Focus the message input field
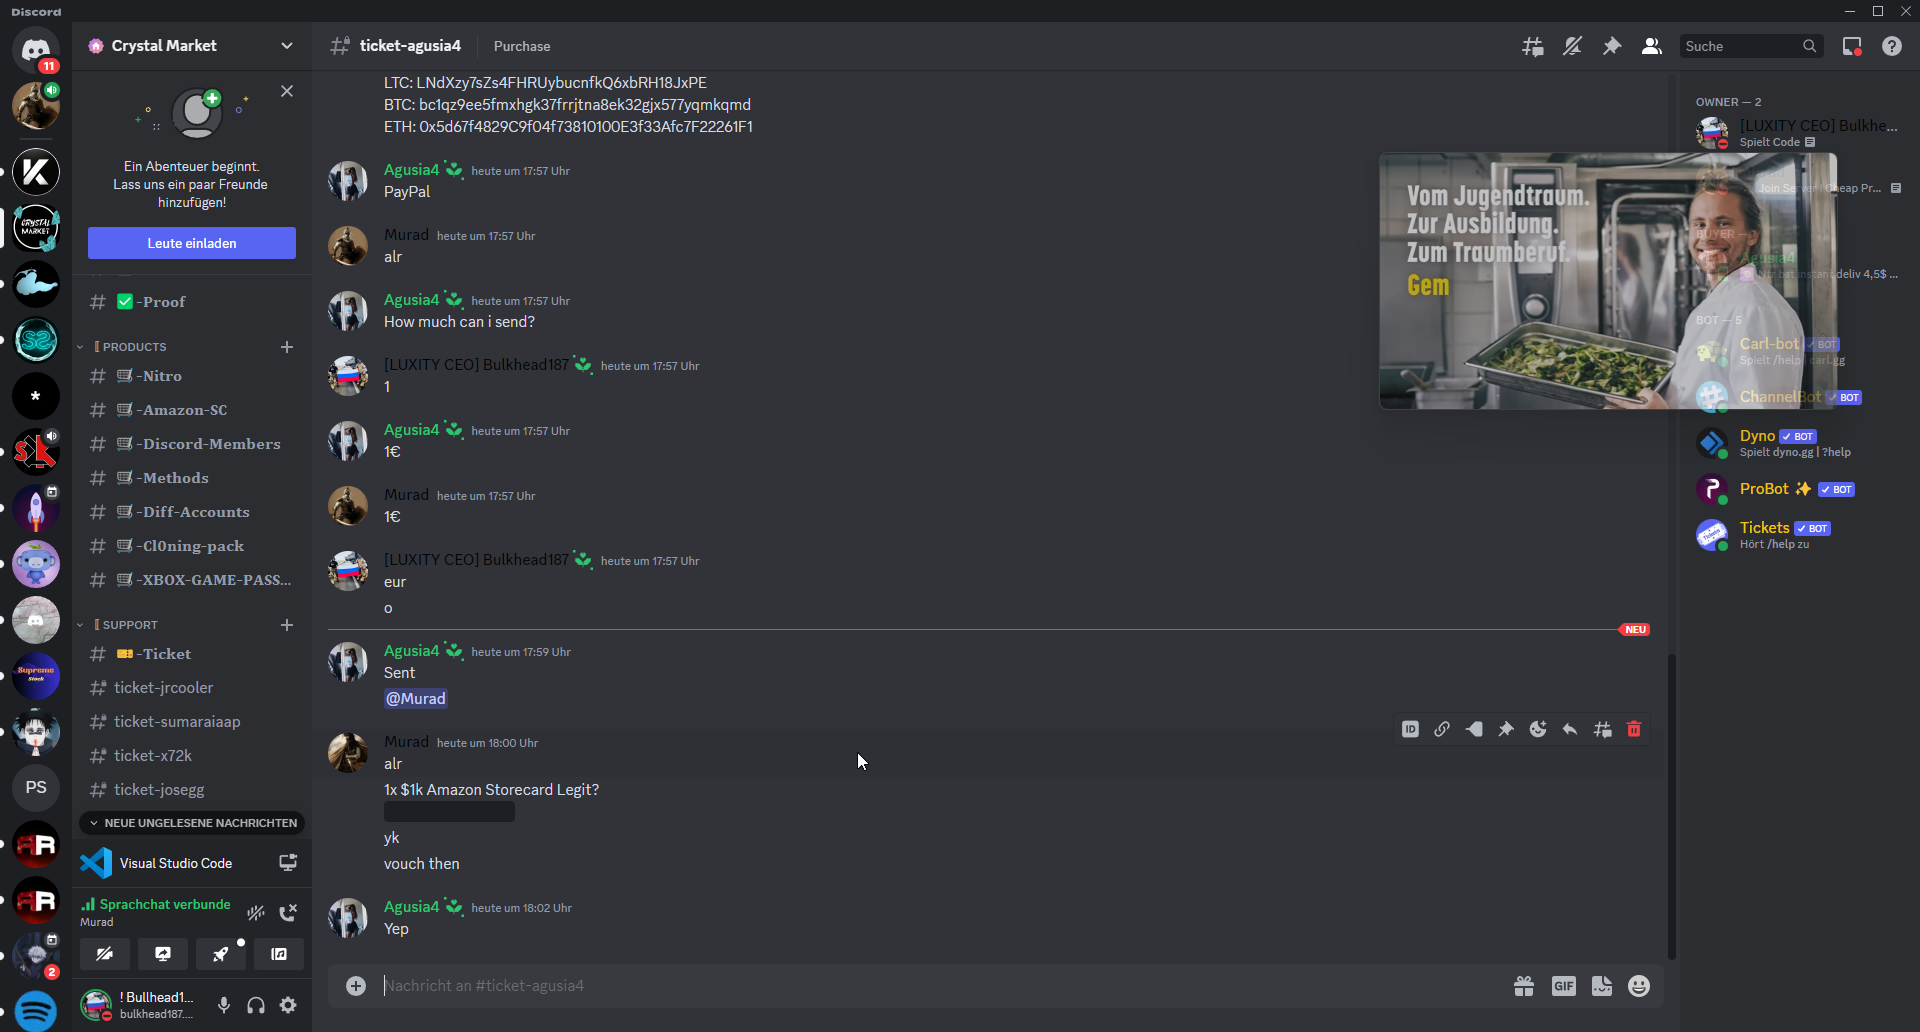 [x=900, y=986]
